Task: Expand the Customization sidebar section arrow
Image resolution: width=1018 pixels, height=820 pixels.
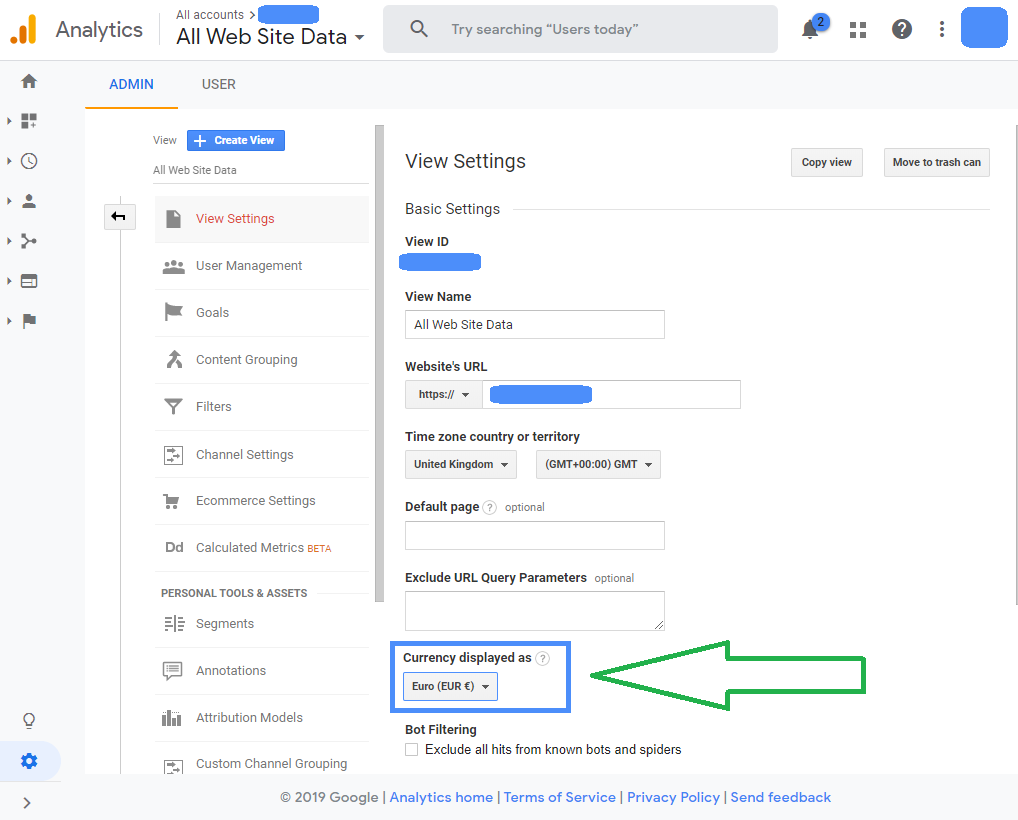Action: point(9,121)
